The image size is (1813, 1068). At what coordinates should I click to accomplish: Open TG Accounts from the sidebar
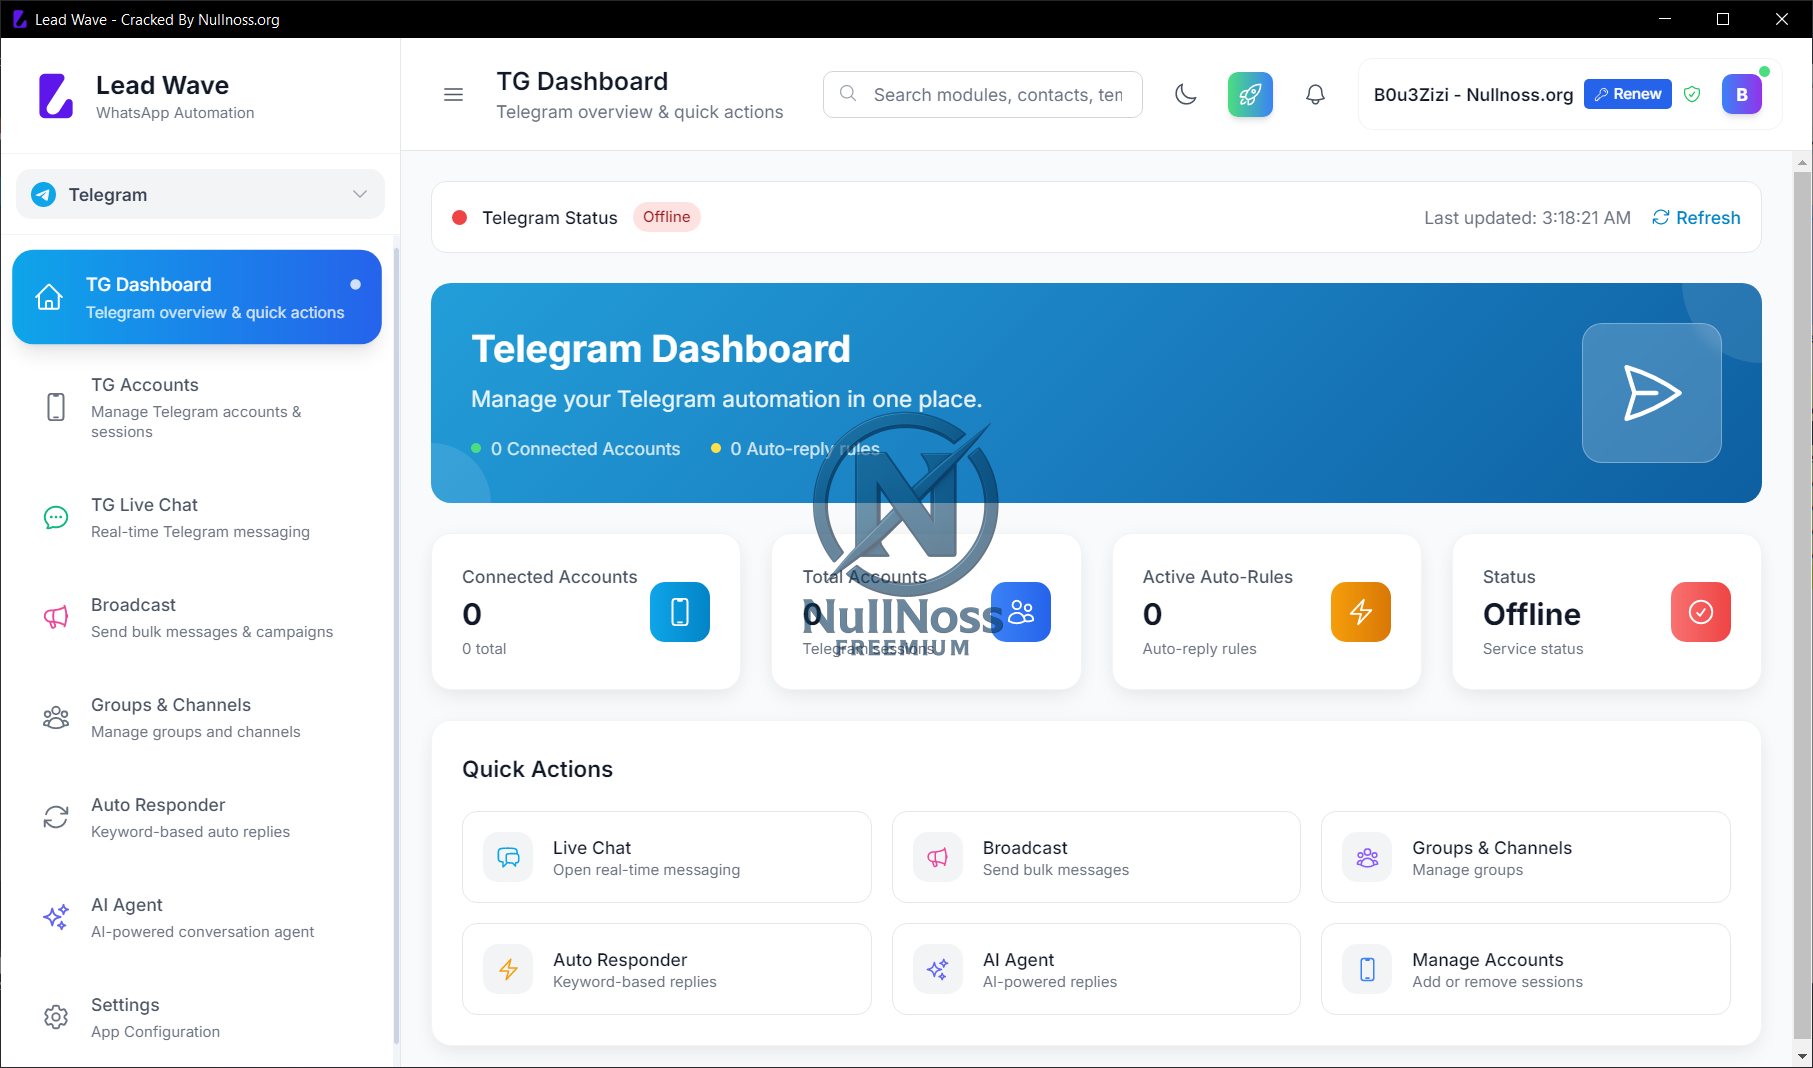click(x=197, y=408)
